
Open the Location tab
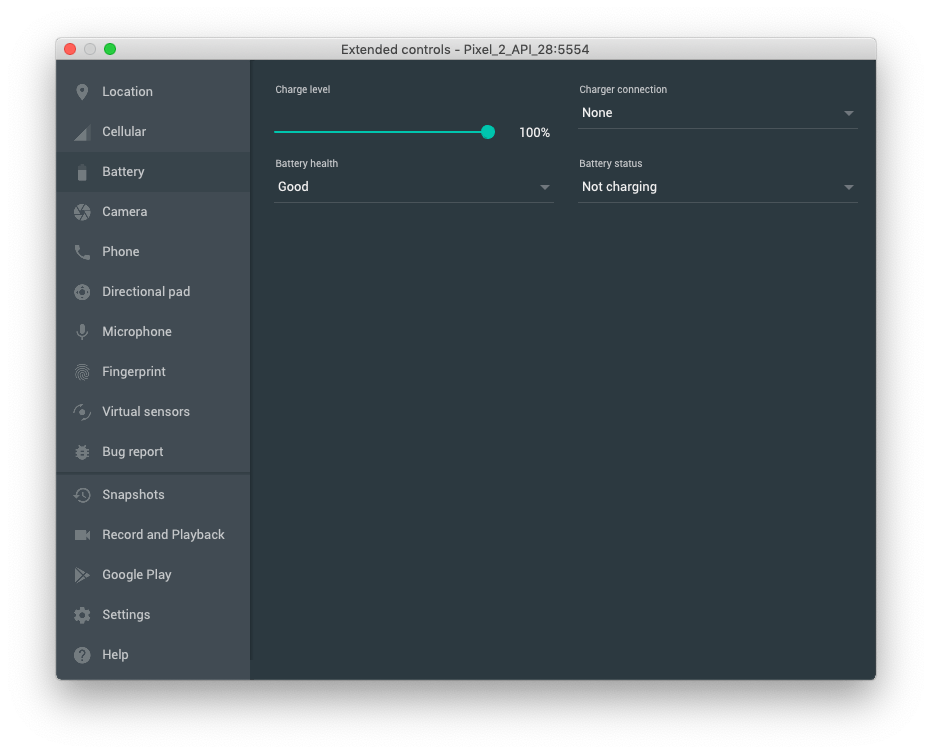(153, 92)
